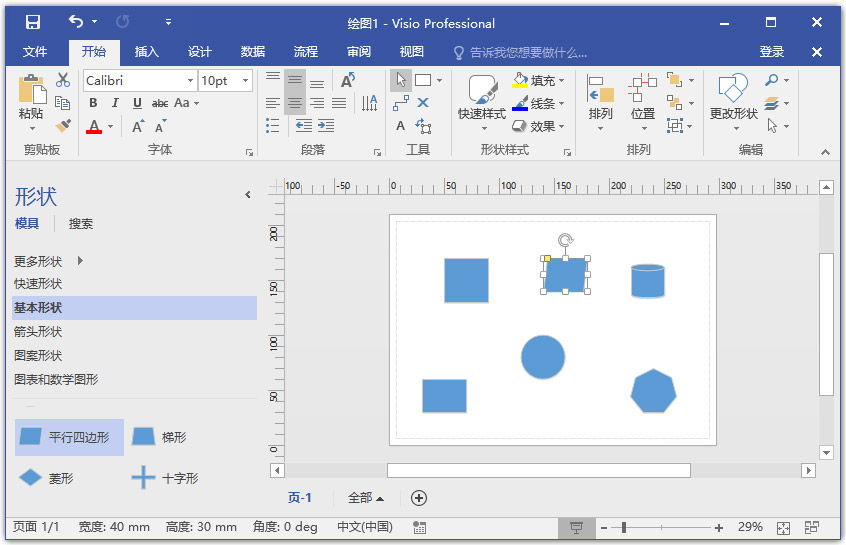Image resolution: width=846 pixels, height=545 pixels.
Task: Activate the Format Painter brush
Action: (x=63, y=126)
